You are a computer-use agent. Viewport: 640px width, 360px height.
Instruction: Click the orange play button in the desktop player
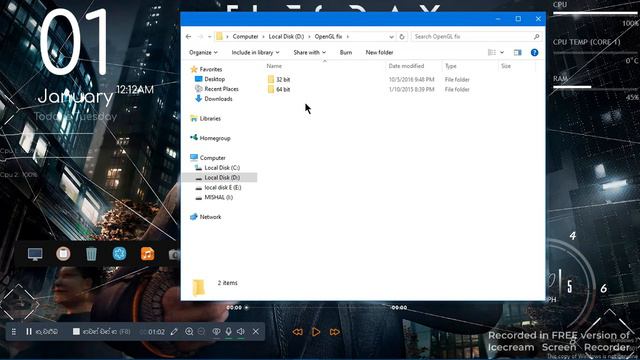316,332
